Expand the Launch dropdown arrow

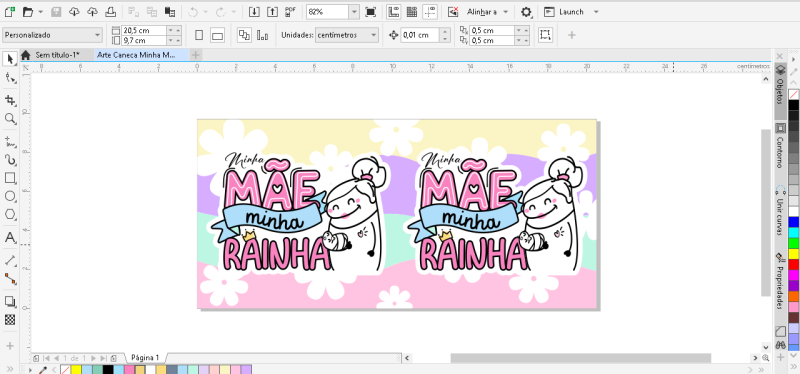click(596, 11)
